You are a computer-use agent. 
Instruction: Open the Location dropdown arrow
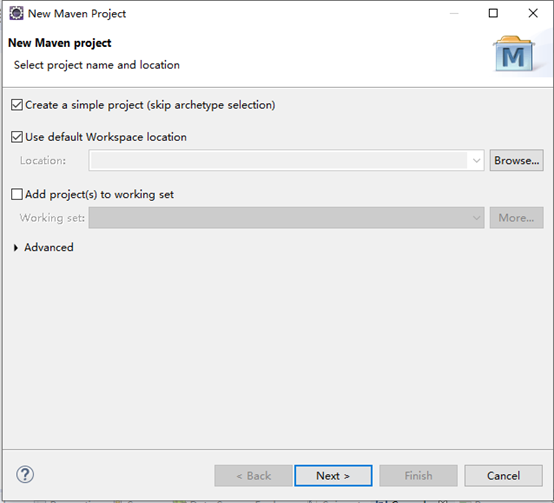click(476, 161)
